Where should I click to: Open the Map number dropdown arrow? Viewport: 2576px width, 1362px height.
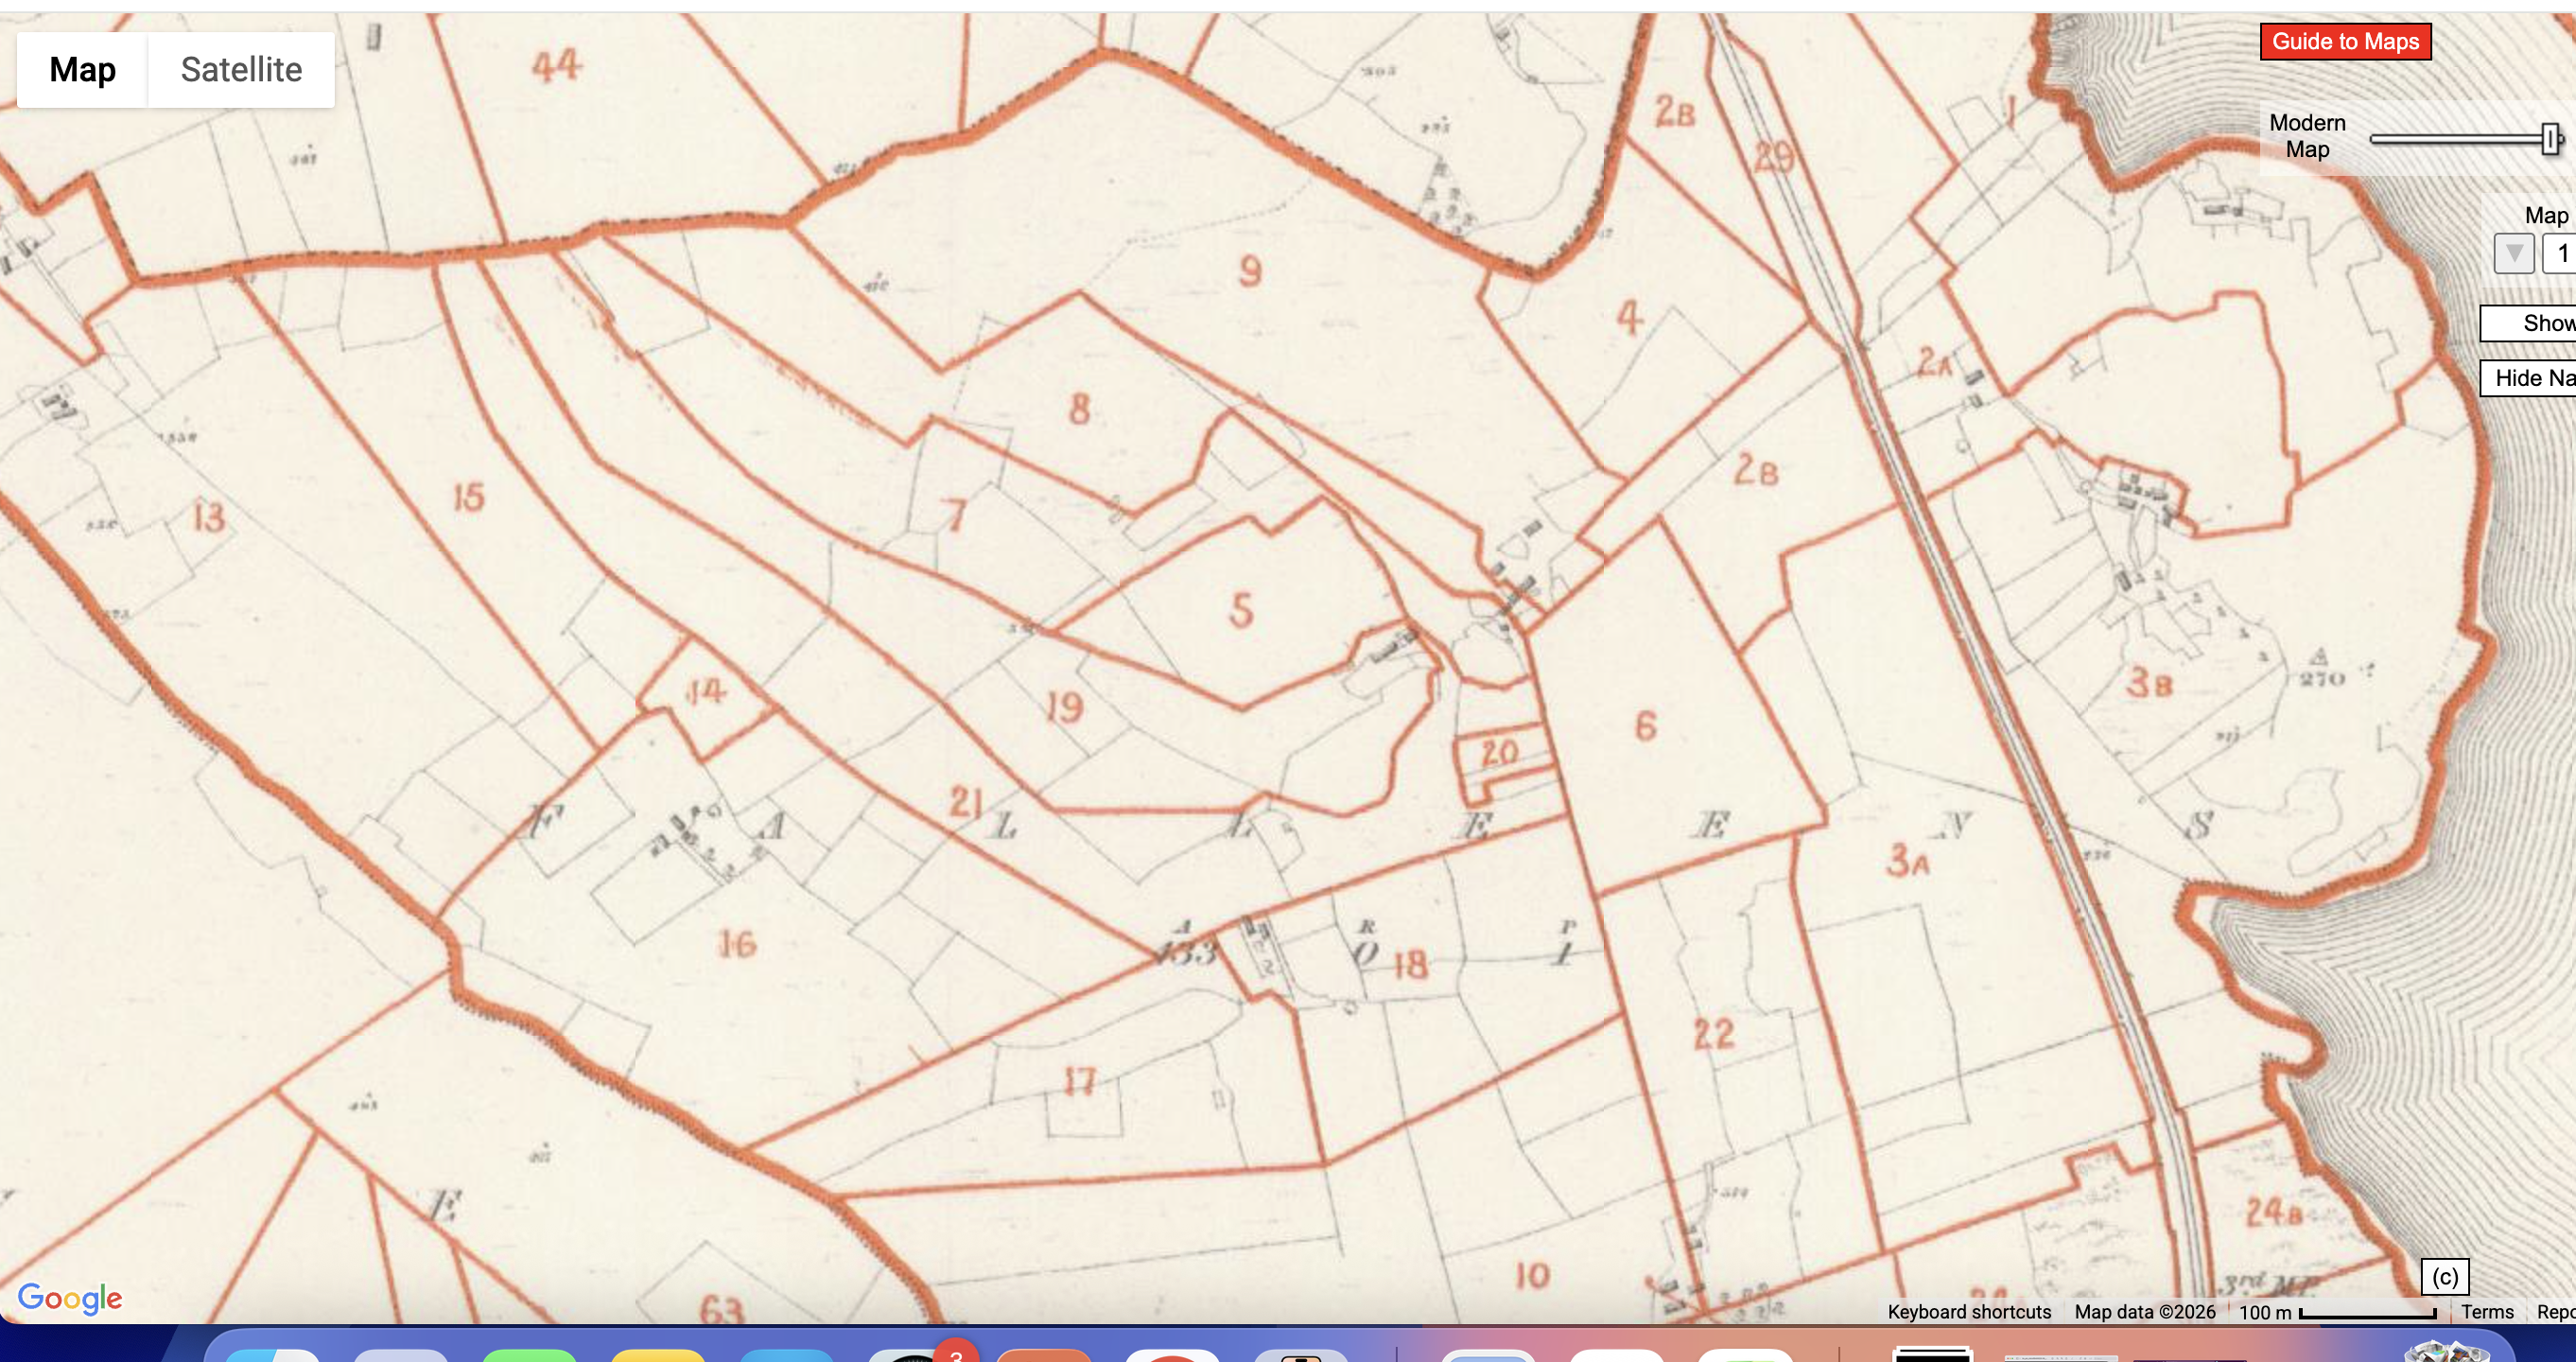(2514, 253)
